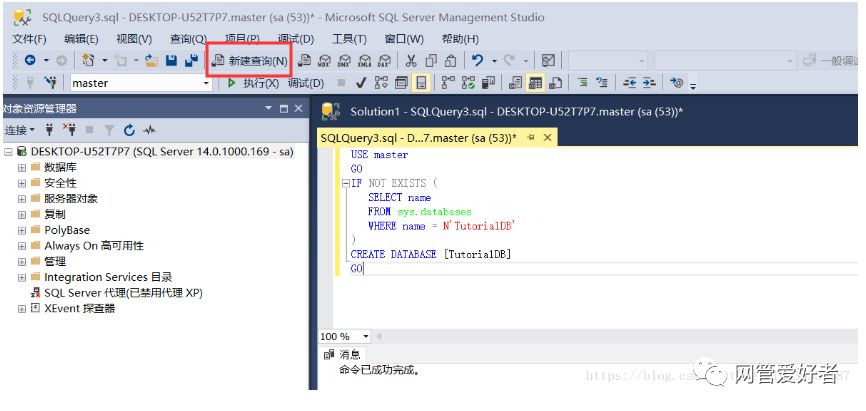Open the Query Options icon
This screenshot has width=866, height=411.
pyautogui.click(x=402, y=83)
